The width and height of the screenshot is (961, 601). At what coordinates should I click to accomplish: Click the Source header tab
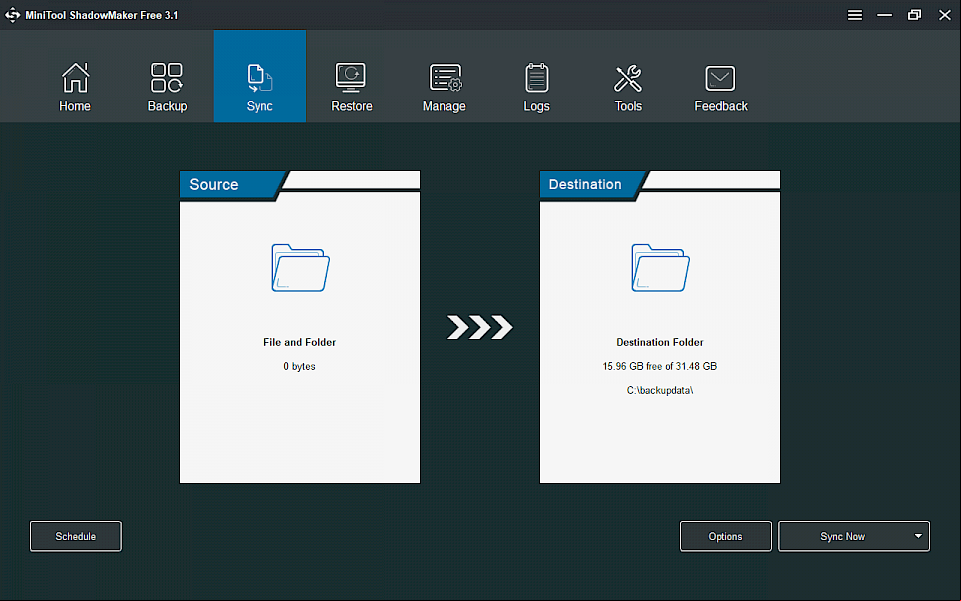[230, 184]
